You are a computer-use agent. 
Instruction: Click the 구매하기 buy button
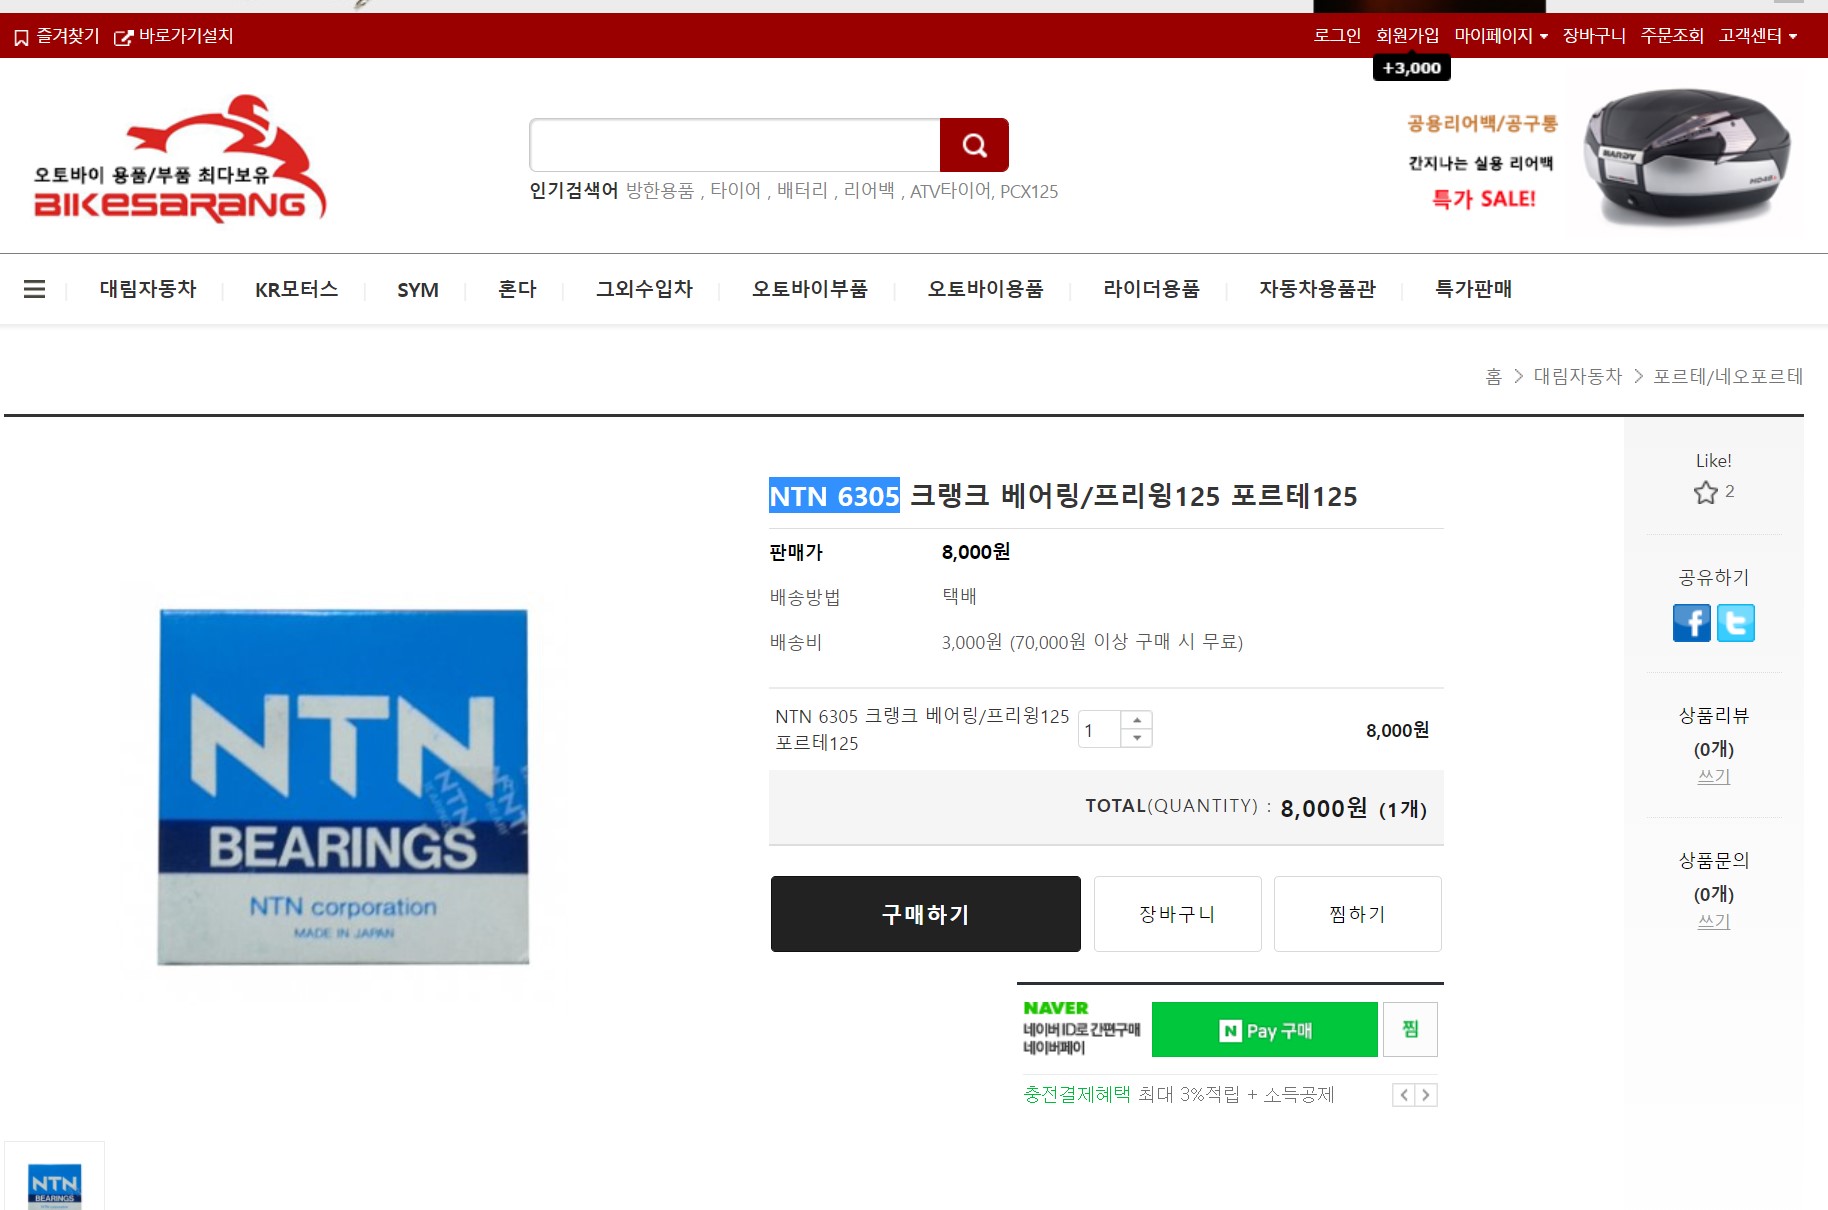pyautogui.click(x=925, y=914)
